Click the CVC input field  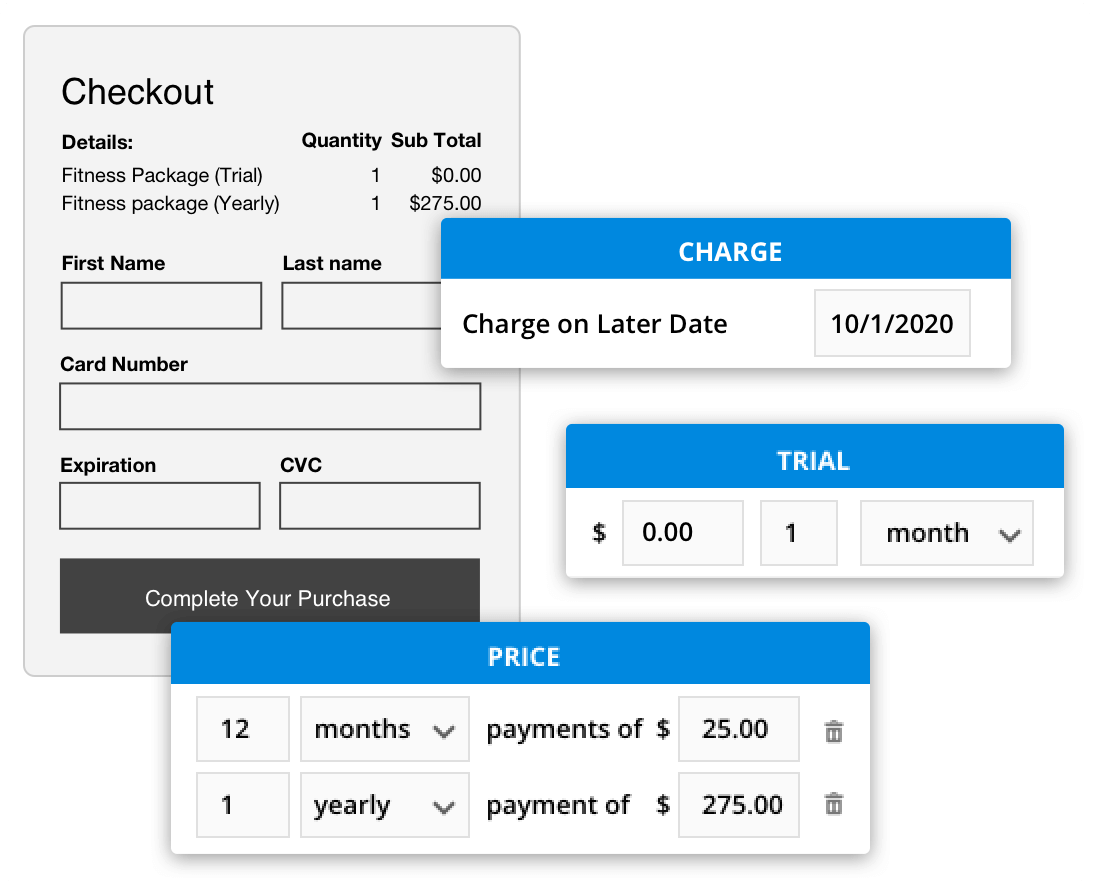tap(380, 505)
